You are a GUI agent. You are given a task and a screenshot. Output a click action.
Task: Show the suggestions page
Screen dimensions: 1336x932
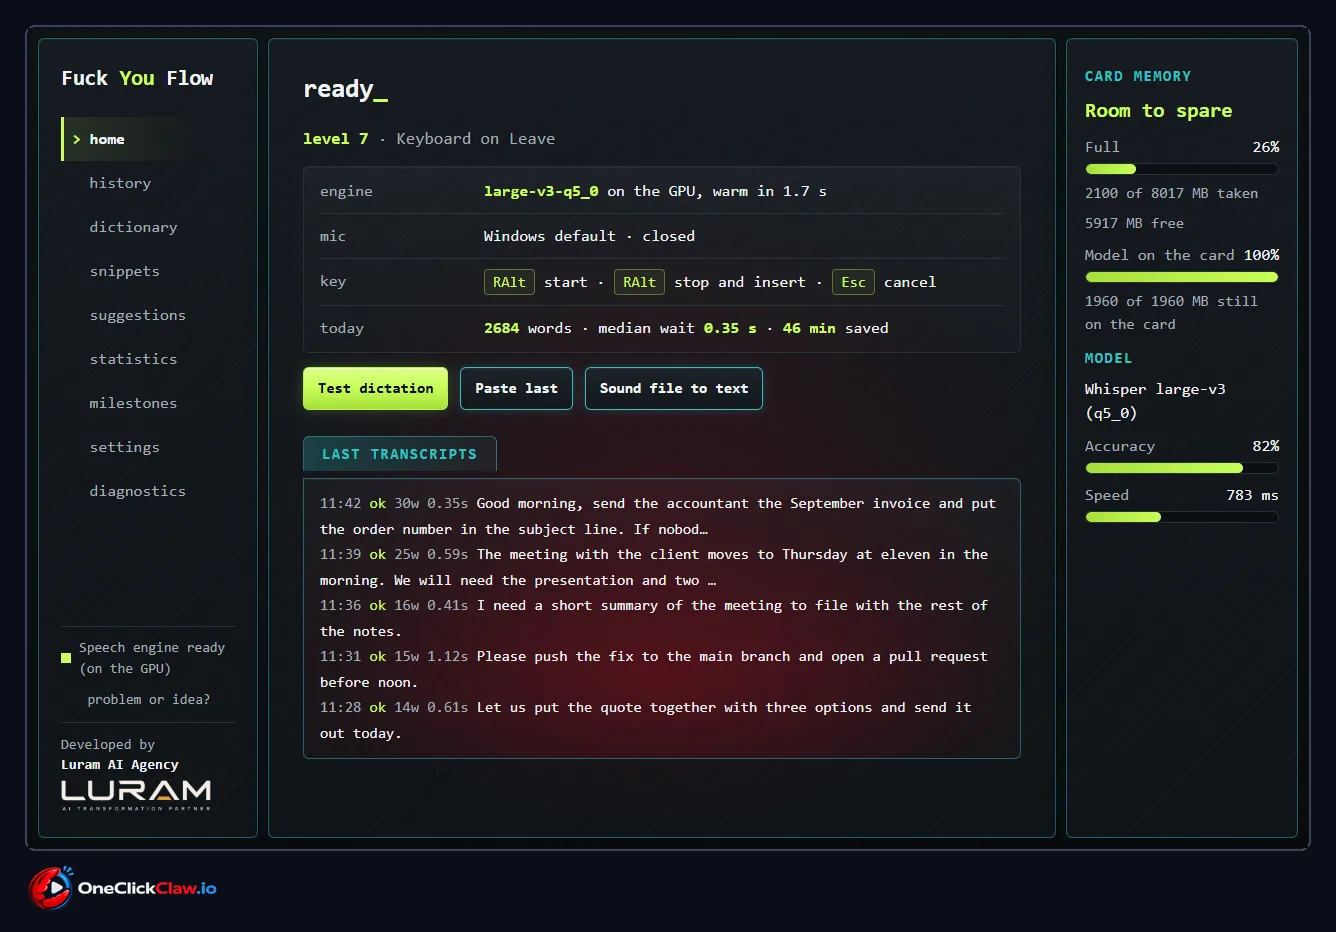[x=137, y=315]
